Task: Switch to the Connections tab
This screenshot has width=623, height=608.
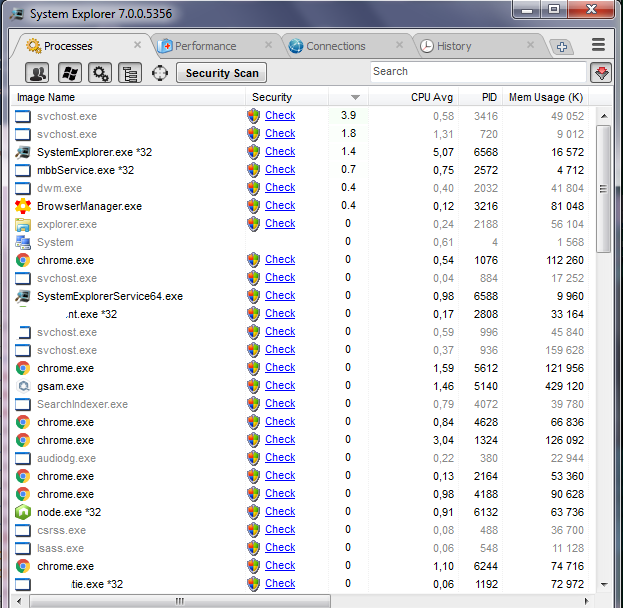Action: coord(335,46)
